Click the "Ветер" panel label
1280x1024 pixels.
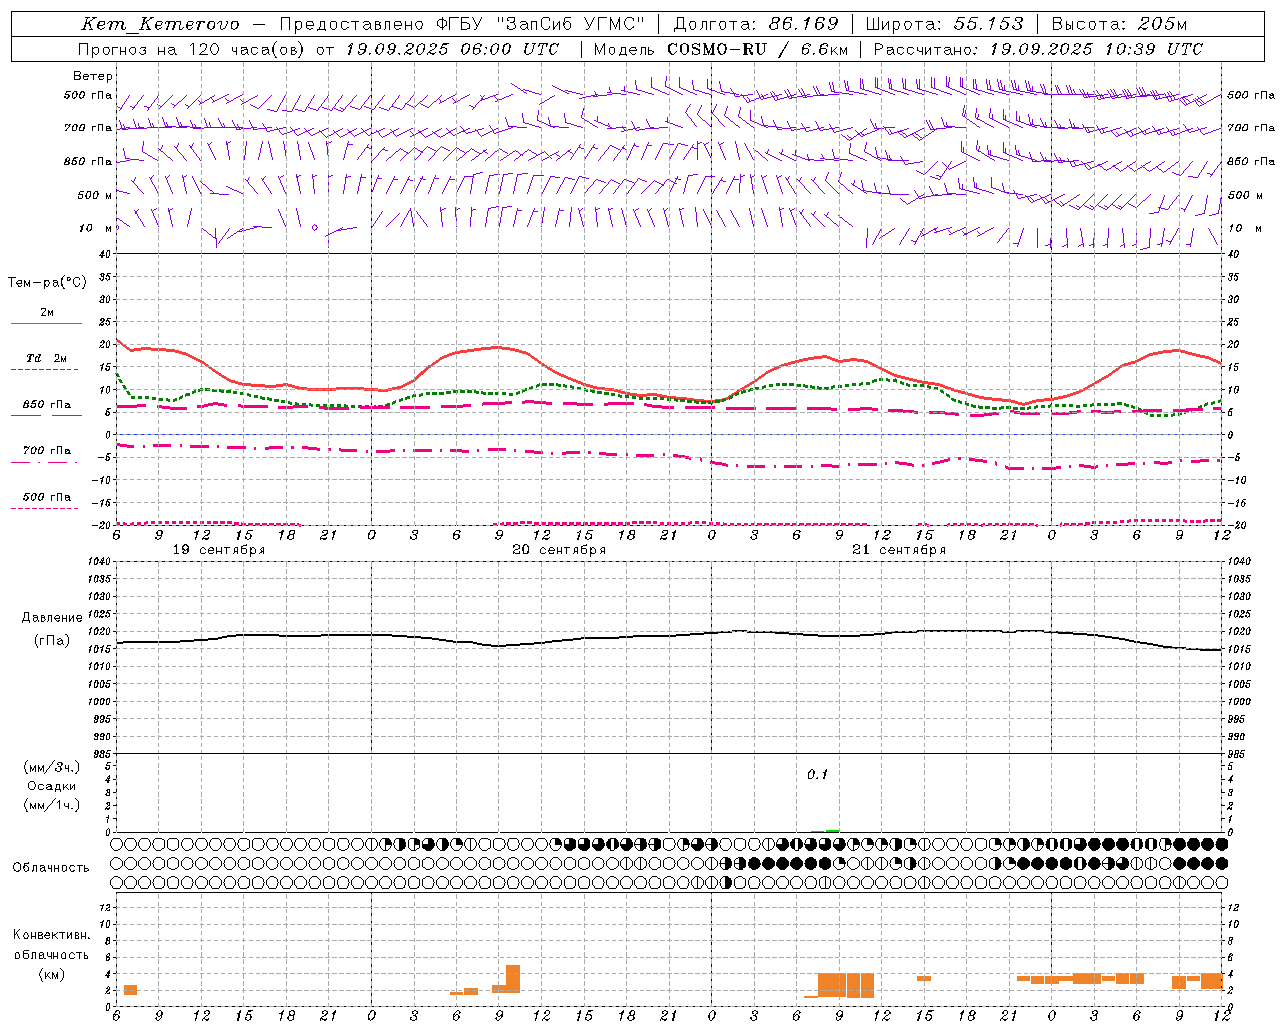coord(93,76)
